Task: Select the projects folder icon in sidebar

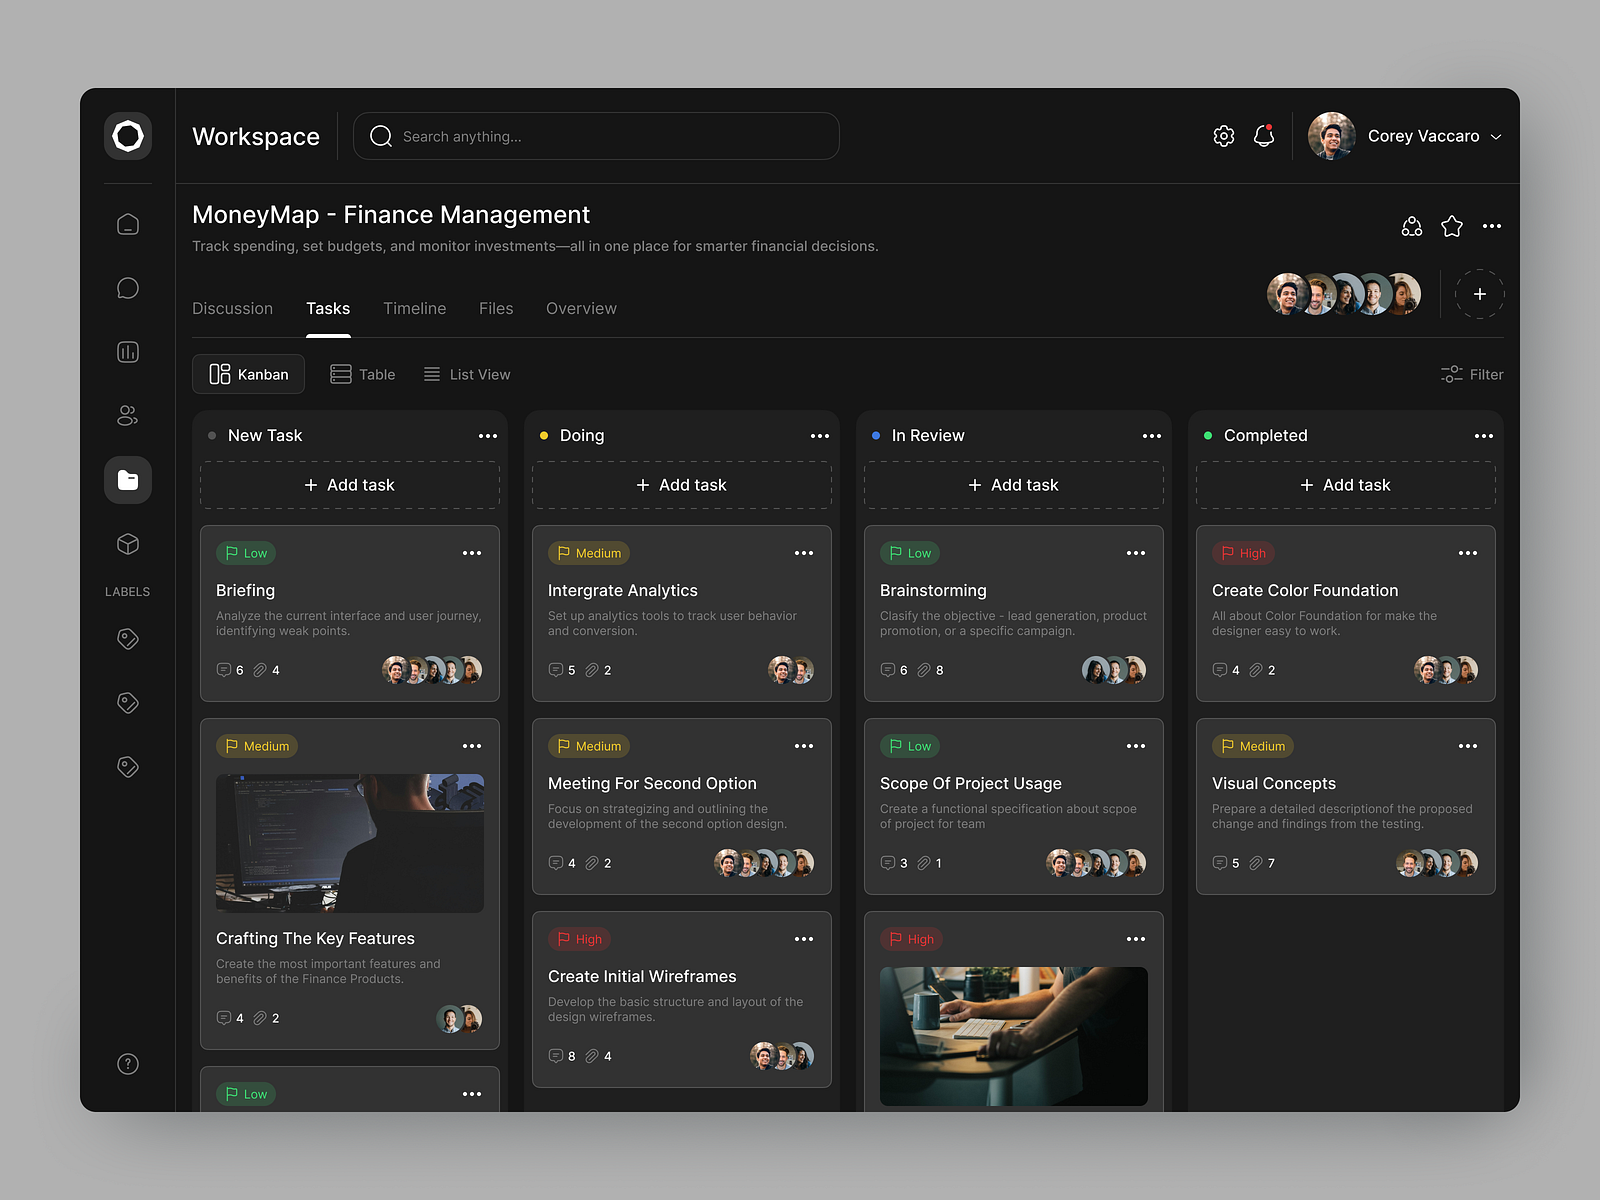Action: [x=128, y=480]
